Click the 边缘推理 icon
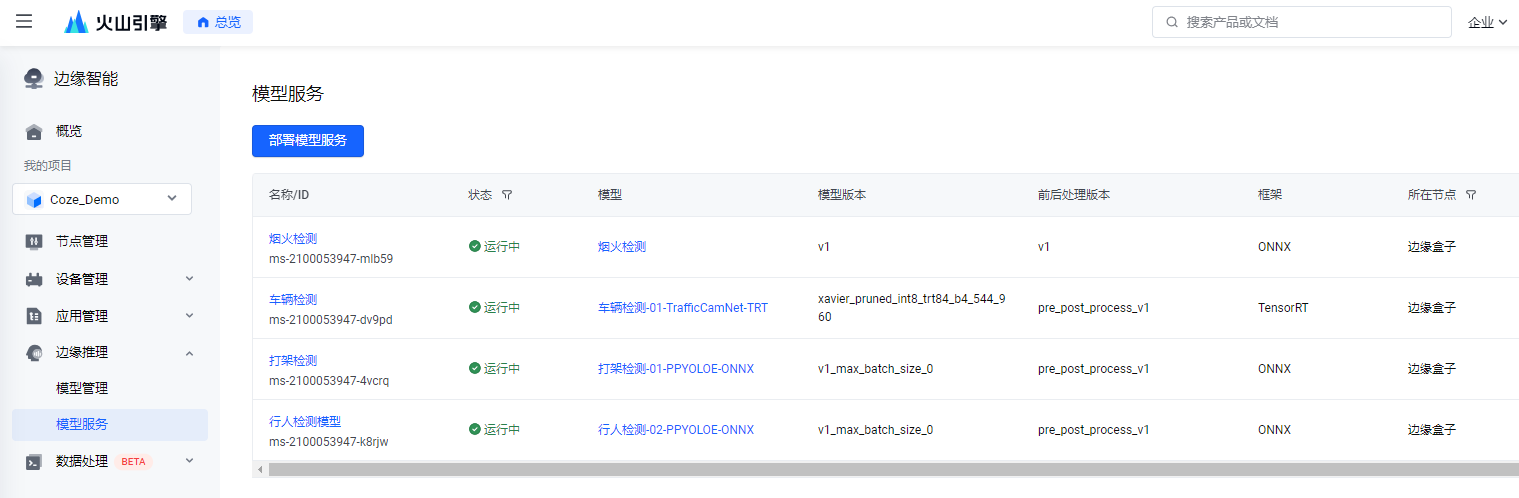The height and width of the screenshot is (498, 1519). pos(34,352)
